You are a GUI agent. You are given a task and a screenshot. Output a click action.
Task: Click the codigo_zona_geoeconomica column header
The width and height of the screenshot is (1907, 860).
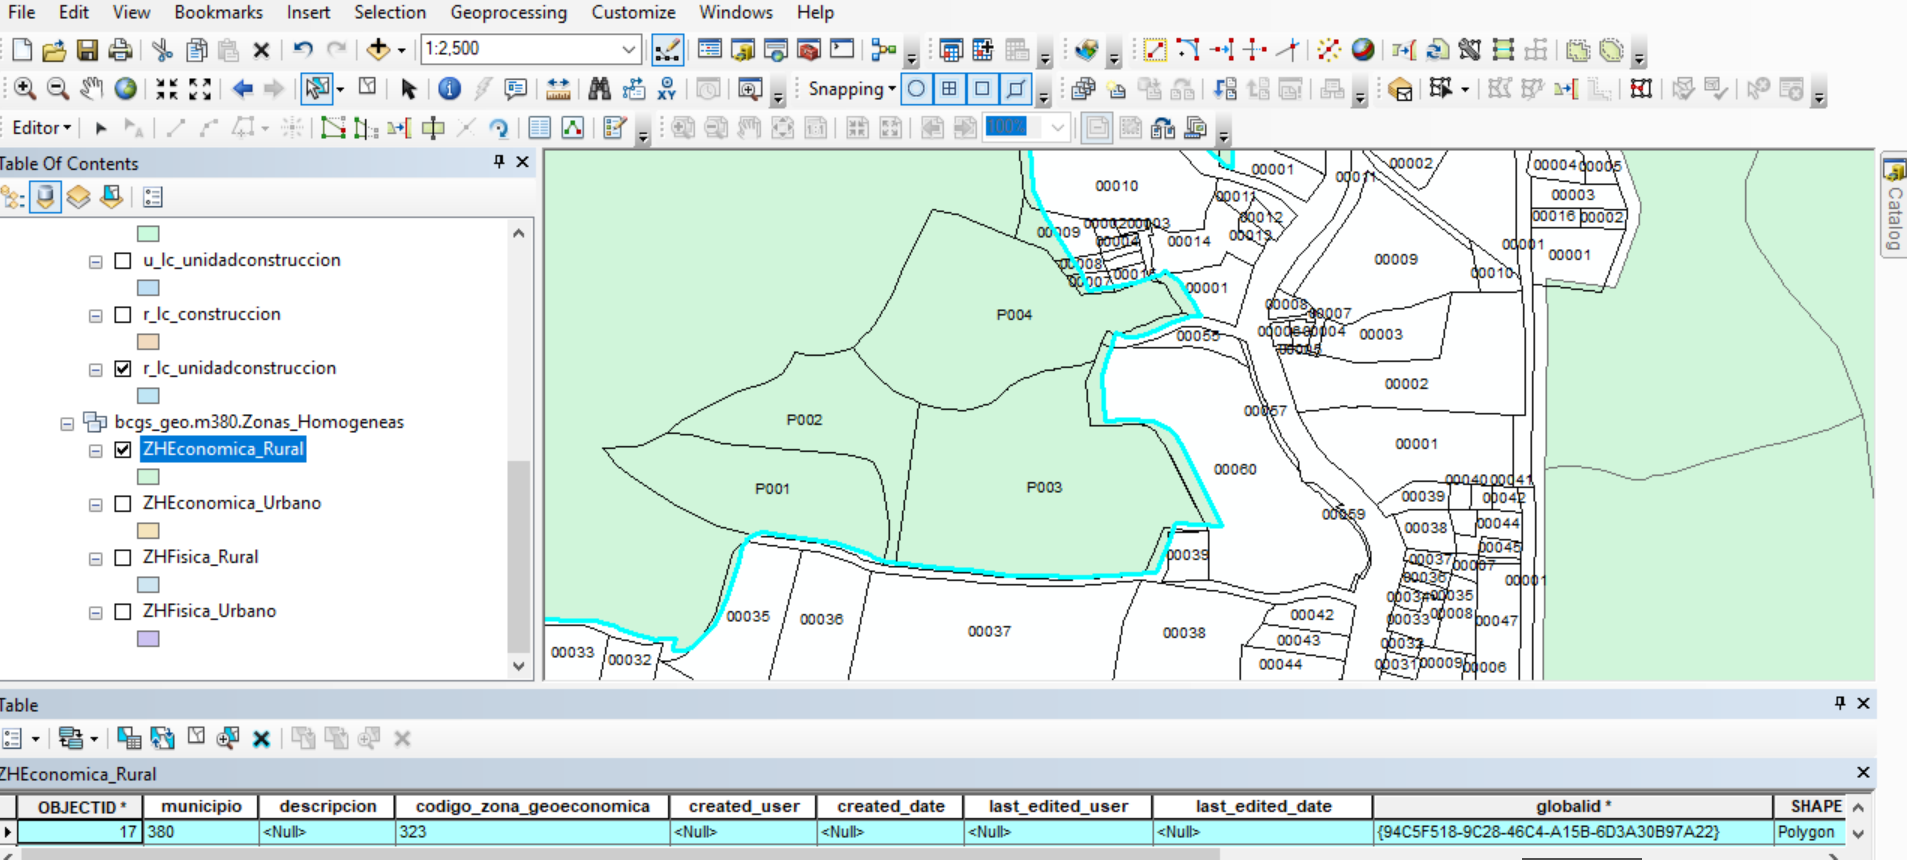pos(532,806)
